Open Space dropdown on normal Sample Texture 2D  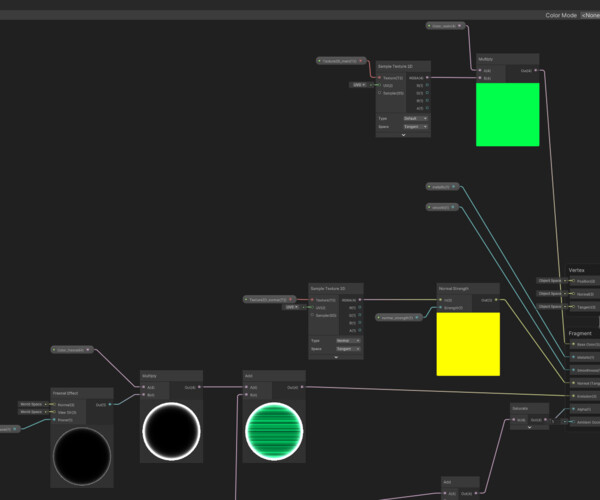click(348, 349)
